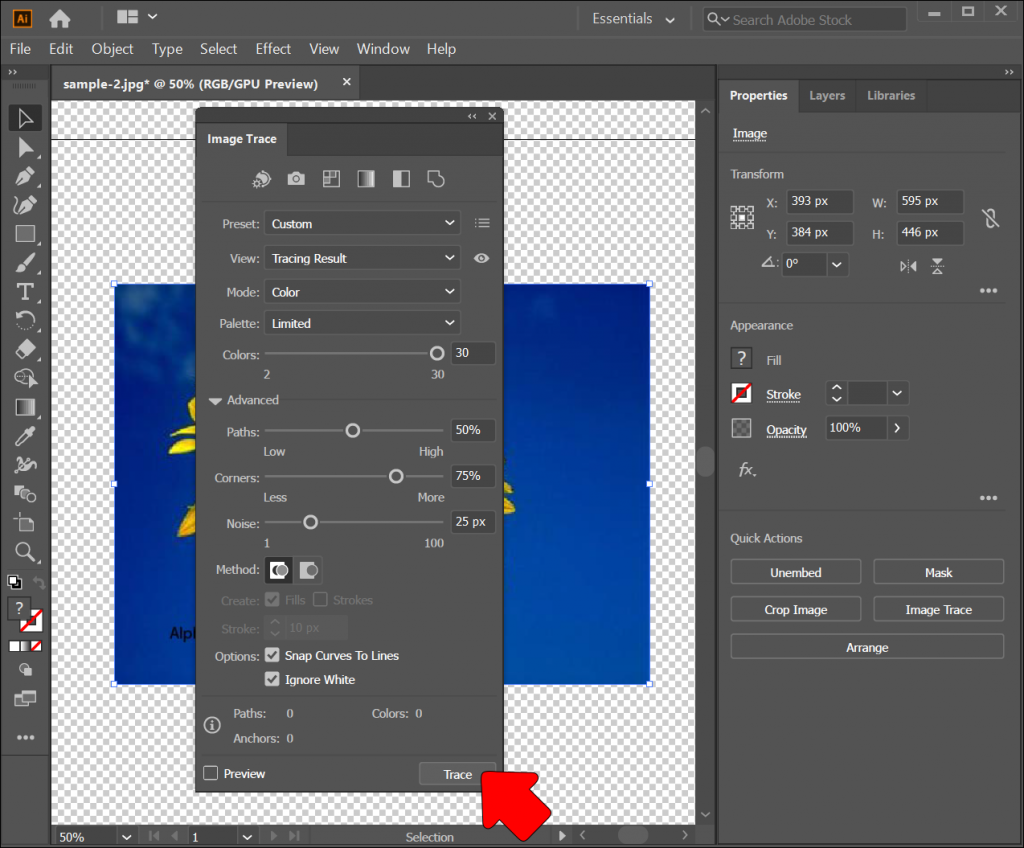Click the Trace button

point(457,773)
